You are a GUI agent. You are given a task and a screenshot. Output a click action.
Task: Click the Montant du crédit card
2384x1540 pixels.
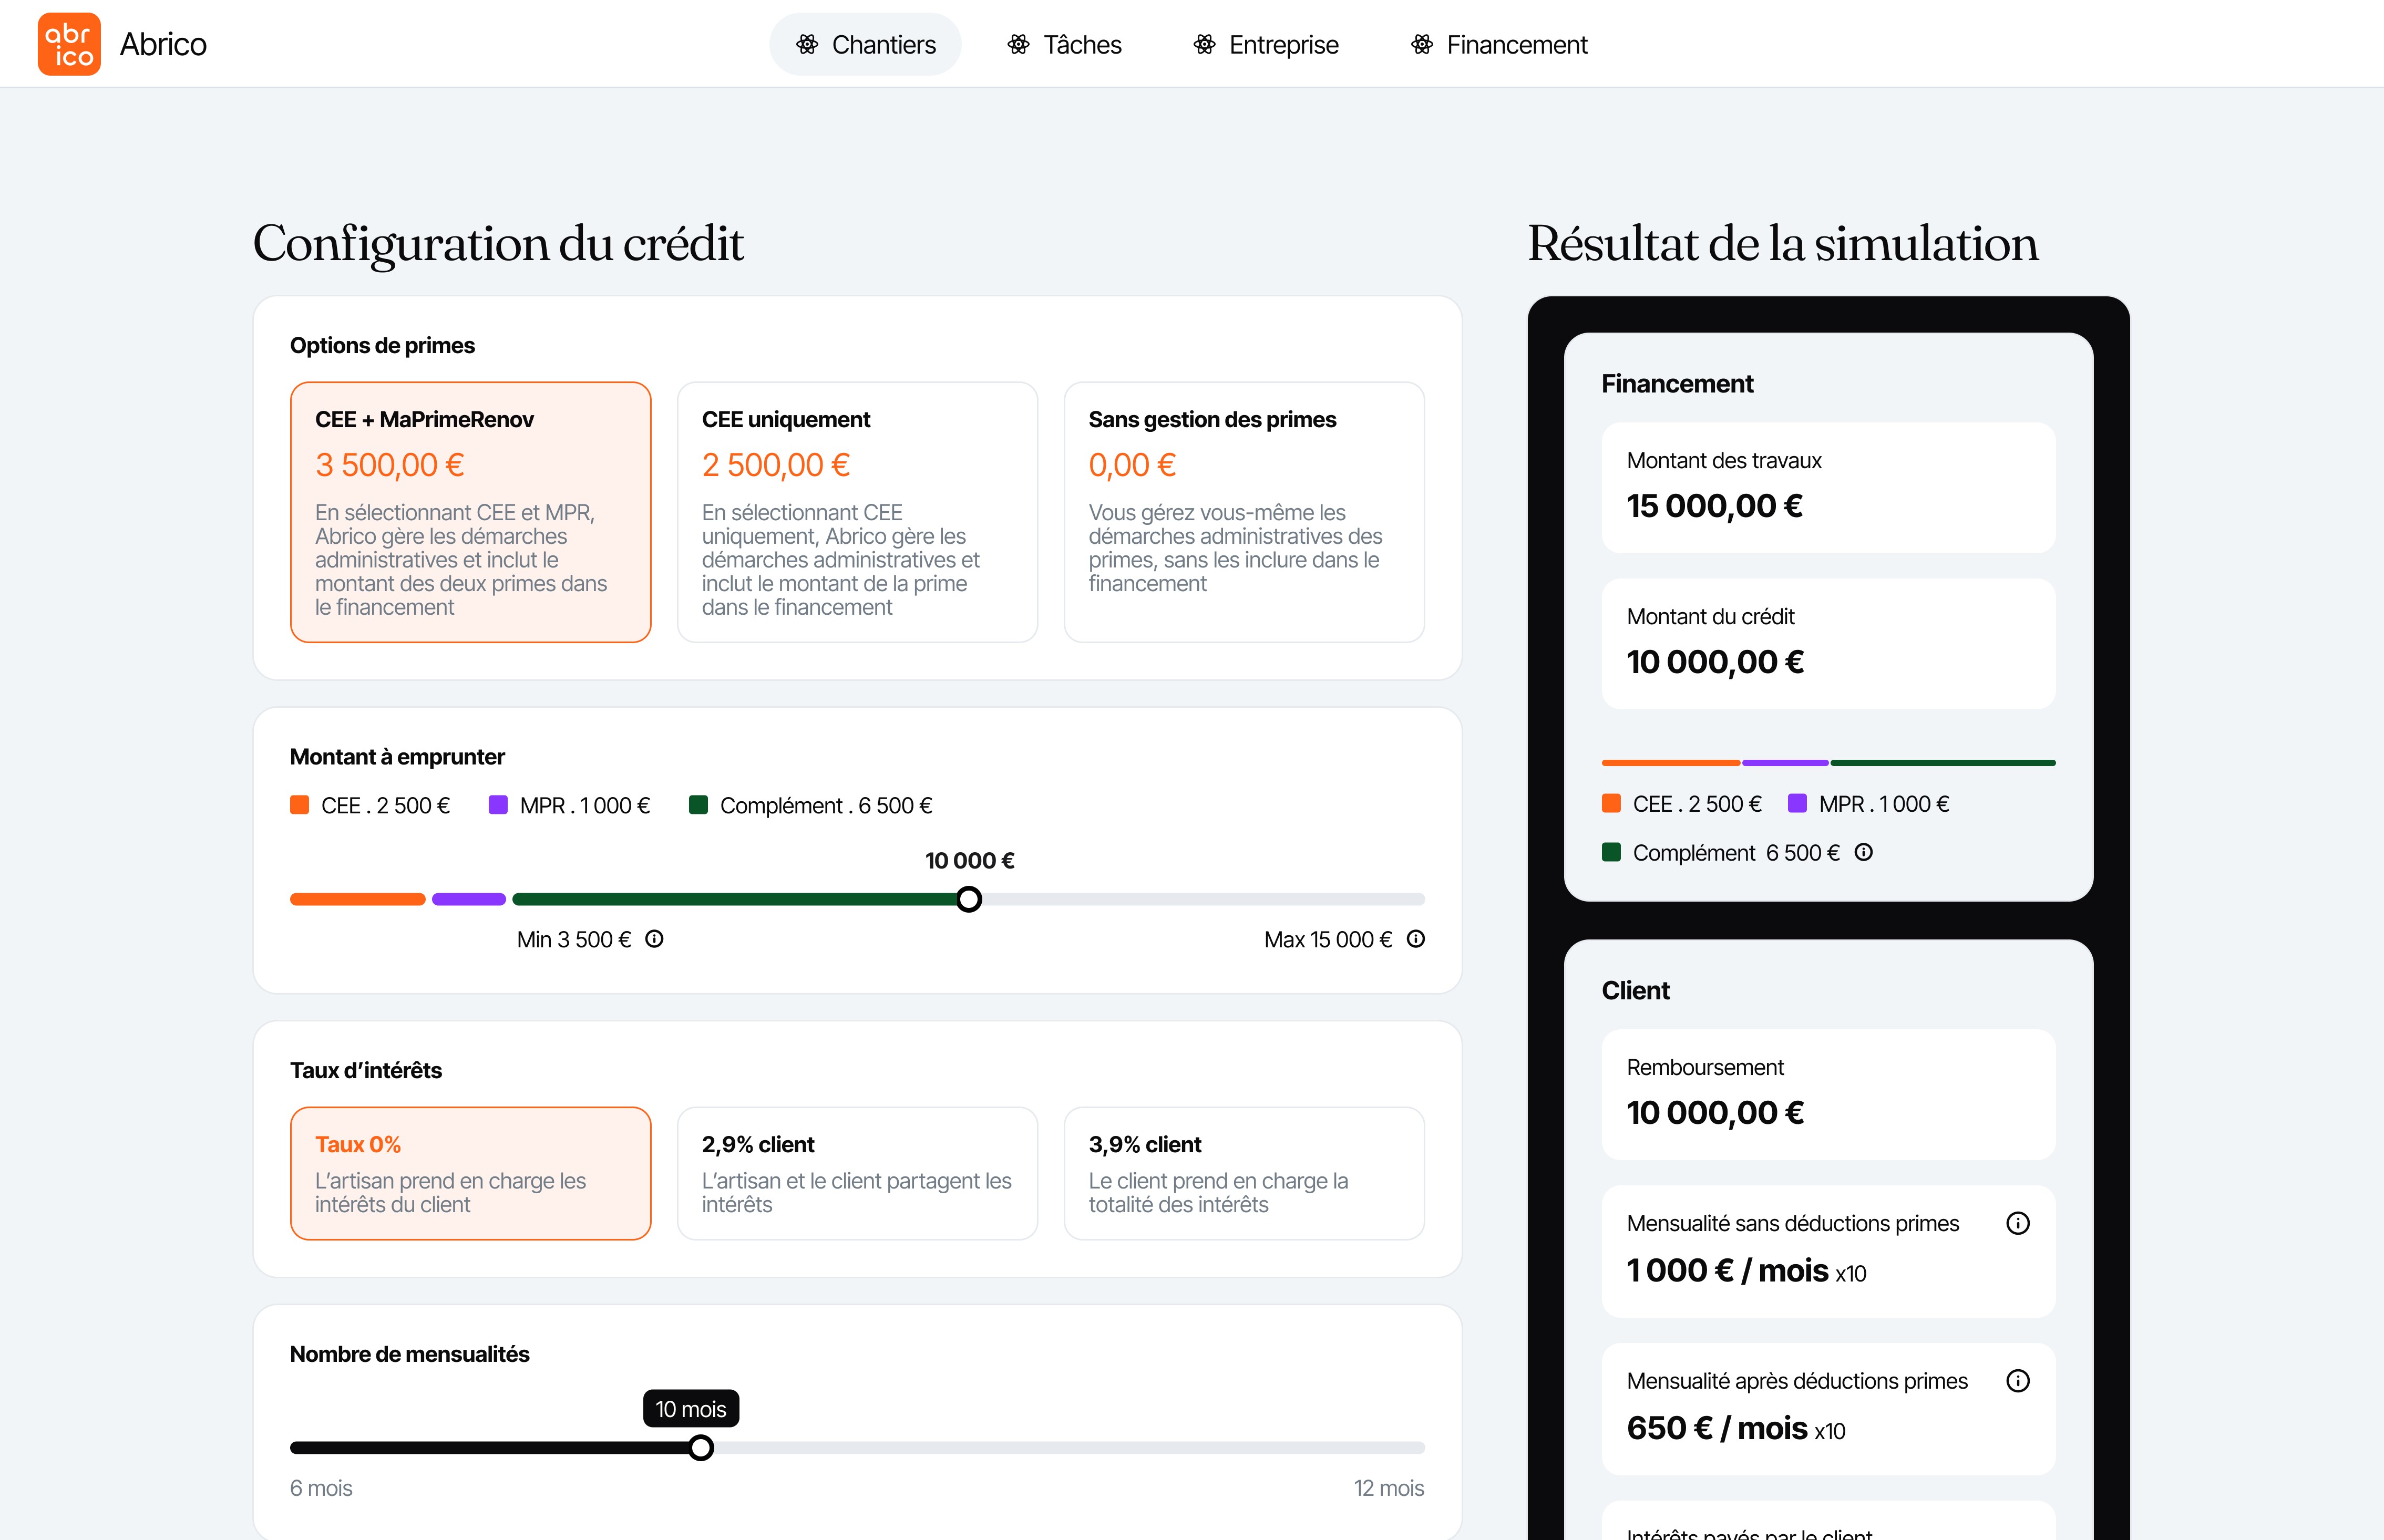coord(1827,643)
